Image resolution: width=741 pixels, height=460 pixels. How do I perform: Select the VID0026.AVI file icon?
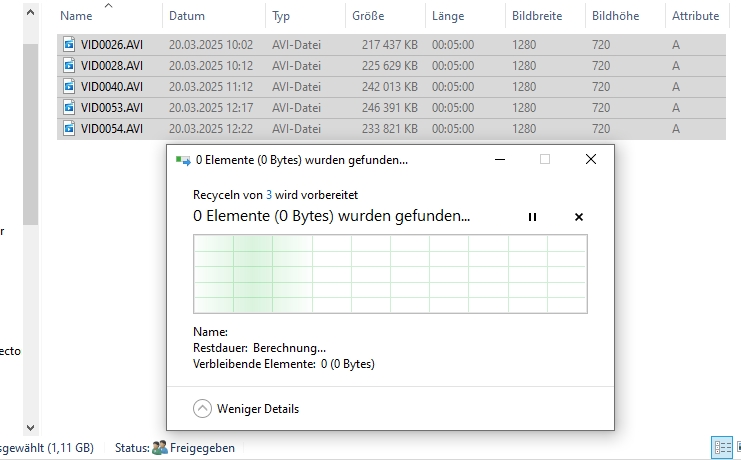point(69,44)
